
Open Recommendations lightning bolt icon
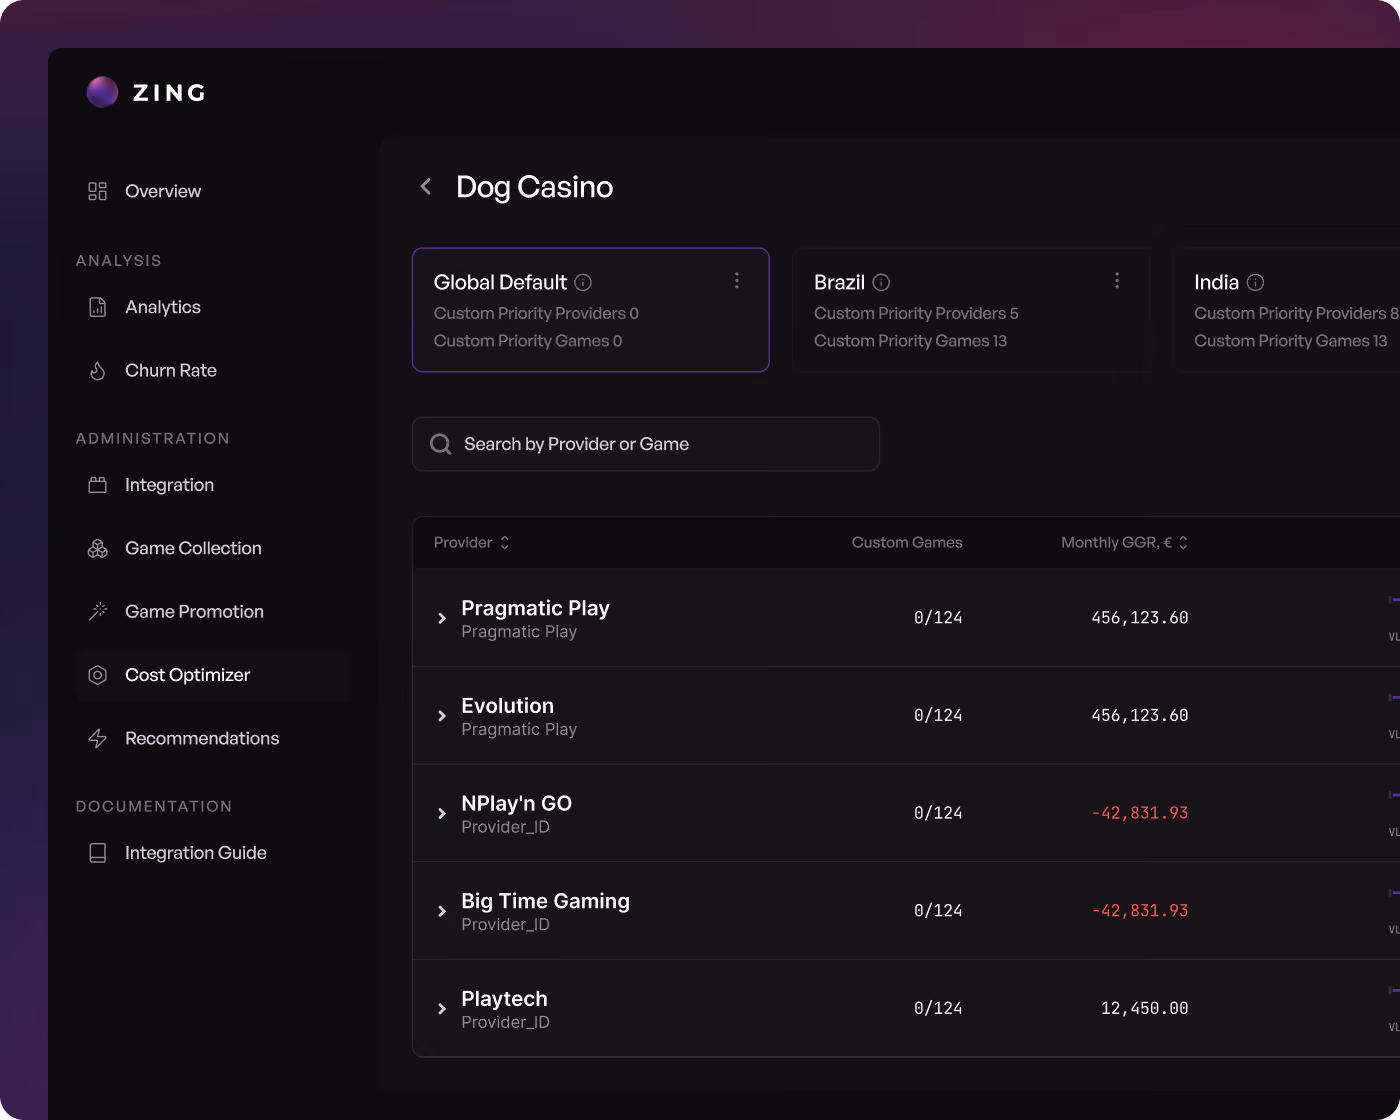pyautogui.click(x=97, y=738)
